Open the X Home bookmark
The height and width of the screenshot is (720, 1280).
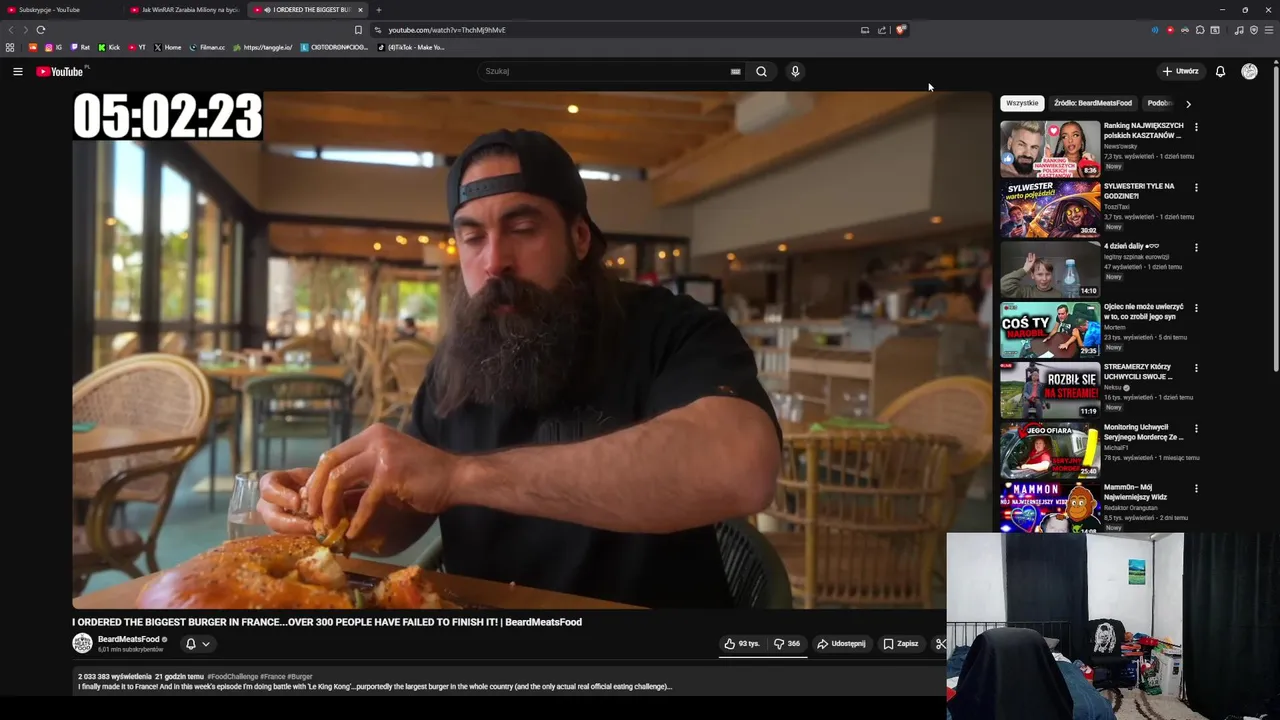coord(167,47)
